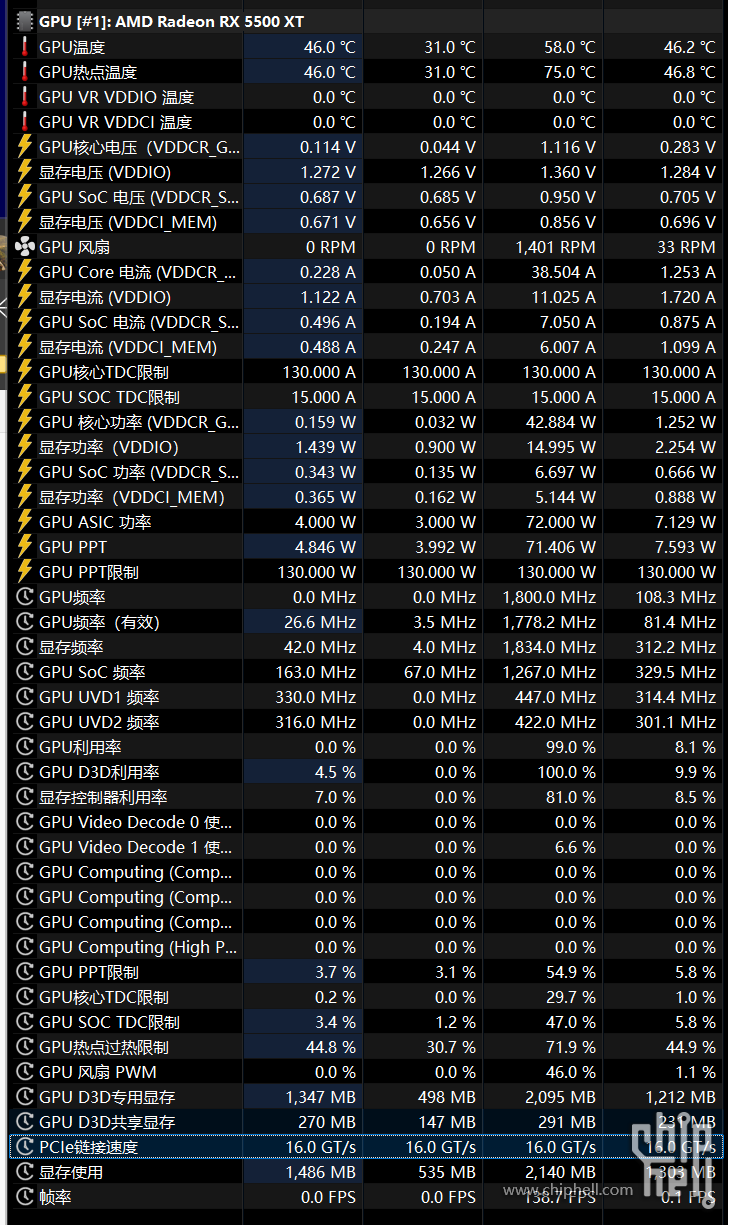Screen dimensions: 729x1225
Task: Click the lightning icon beside GPU ASIC 功率
Action: [x=25, y=521]
